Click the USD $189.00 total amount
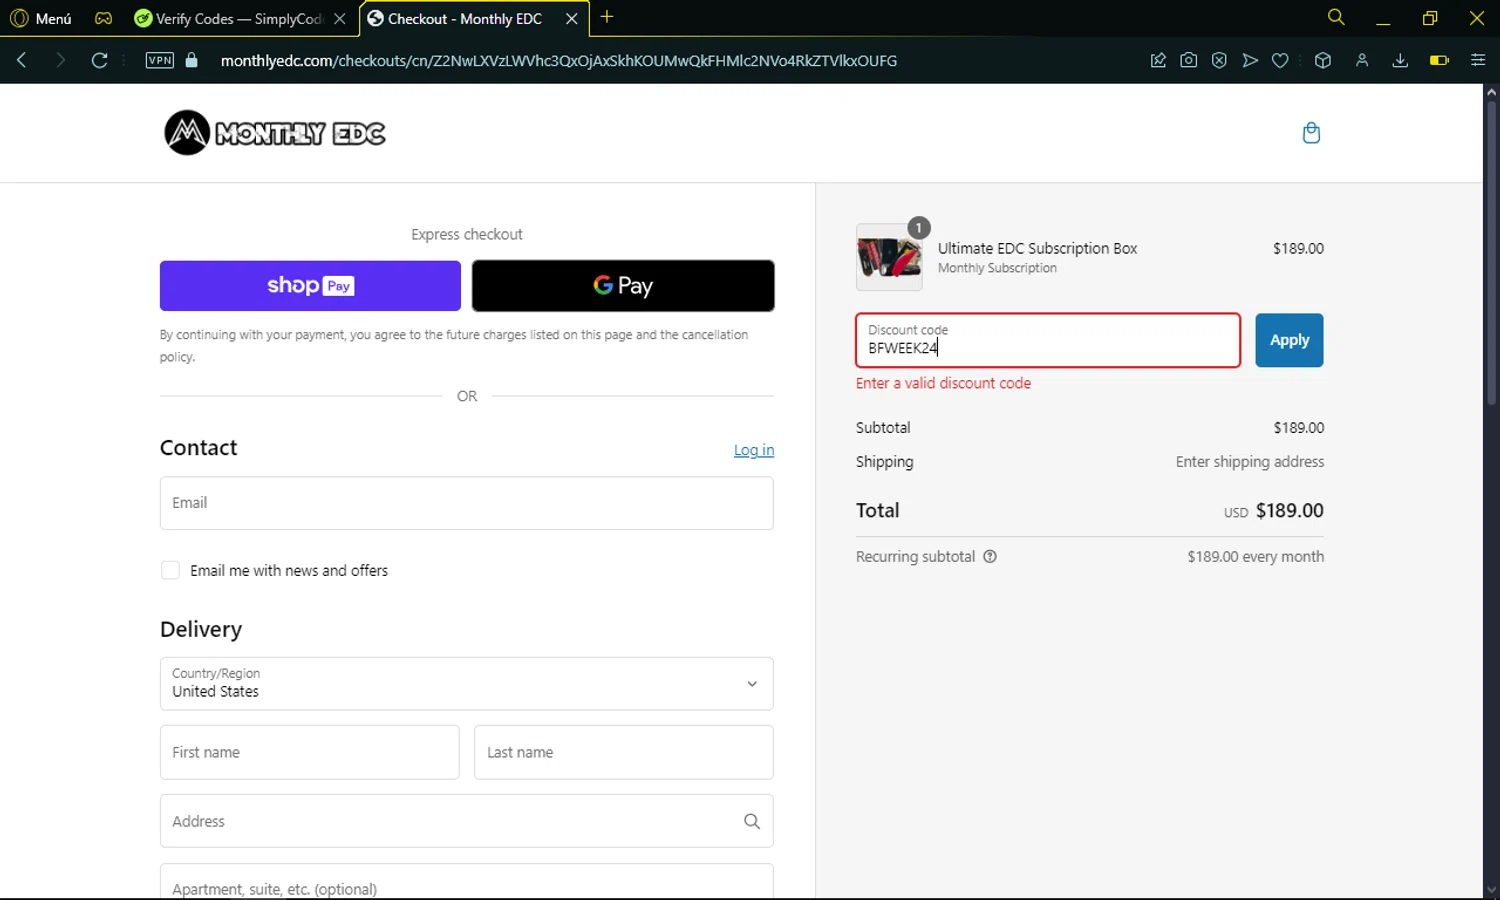This screenshot has height=900, width=1500. (1274, 510)
